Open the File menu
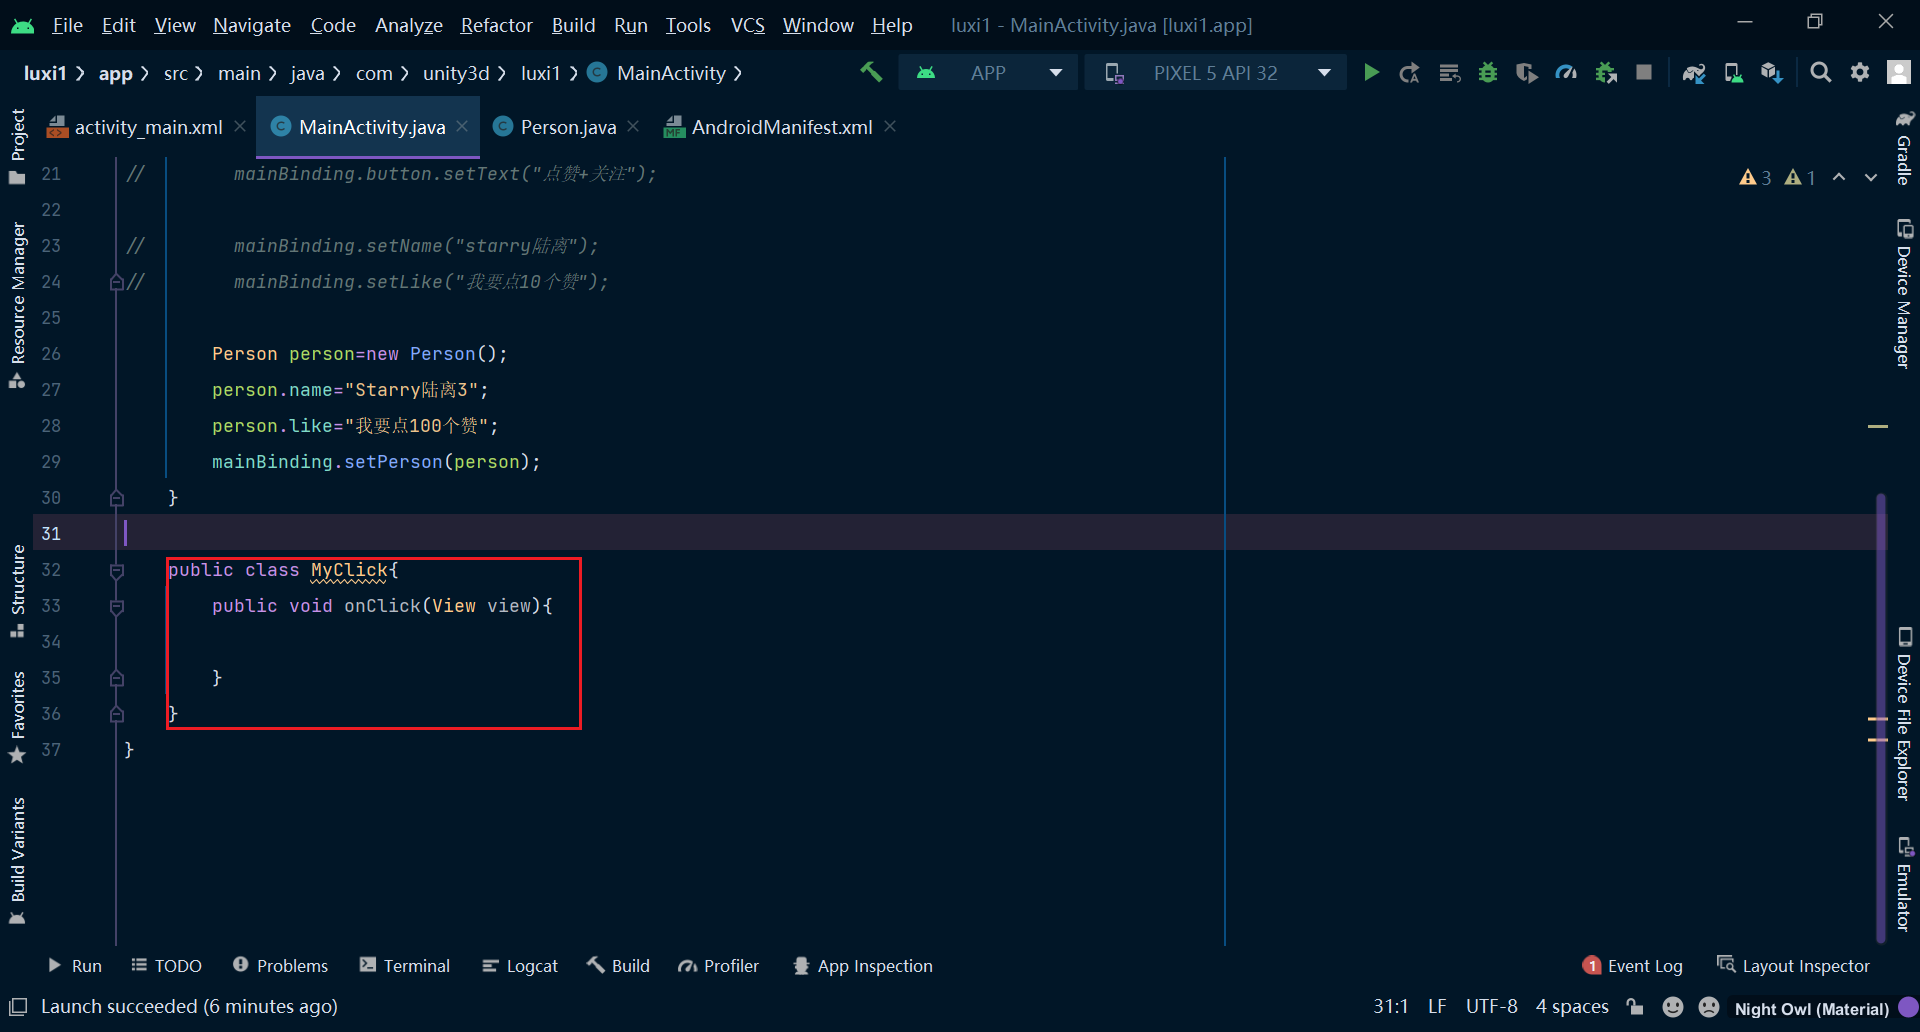 pos(67,25)
